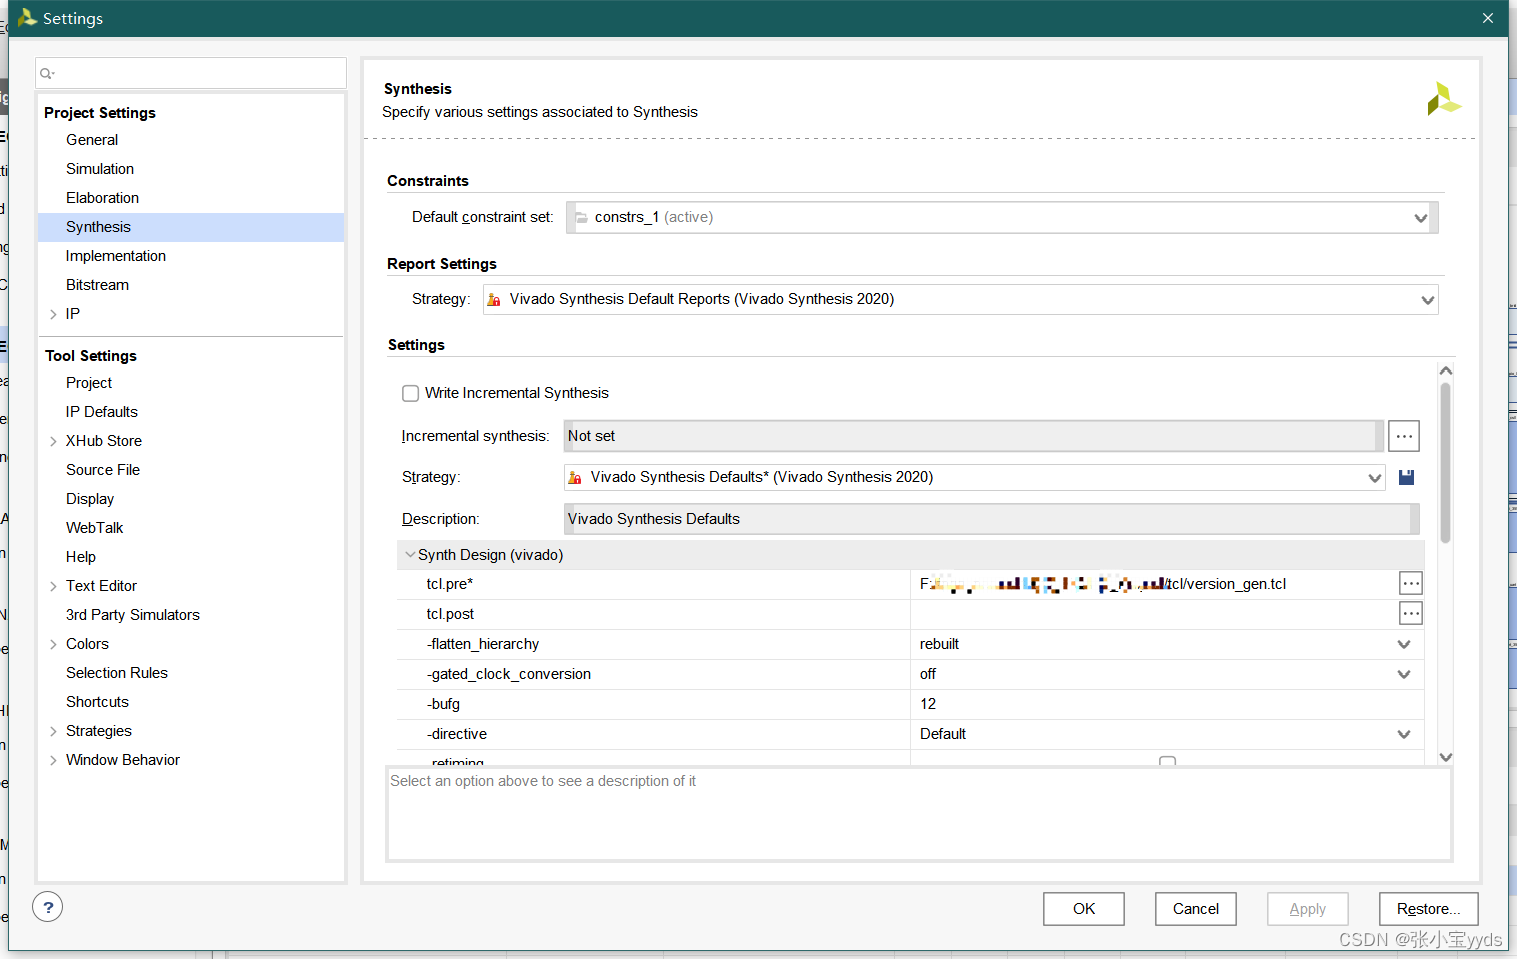
Task: Open Synthesis Strategy dropdown
Action: tap(1375, 478)
